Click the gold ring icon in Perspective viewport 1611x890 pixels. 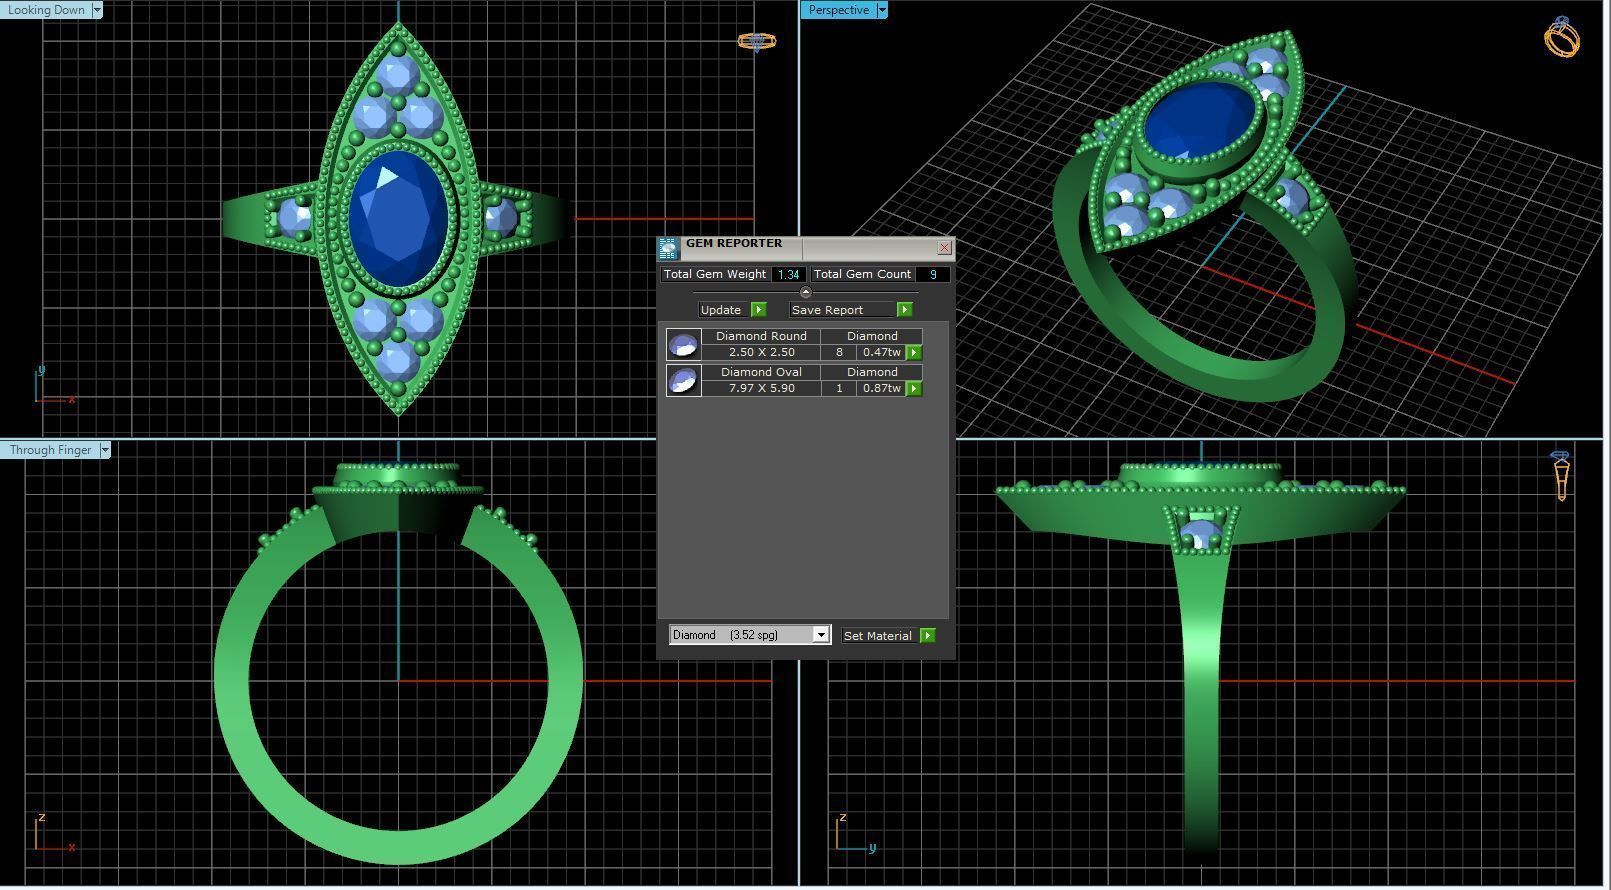tap(1562, 37)
